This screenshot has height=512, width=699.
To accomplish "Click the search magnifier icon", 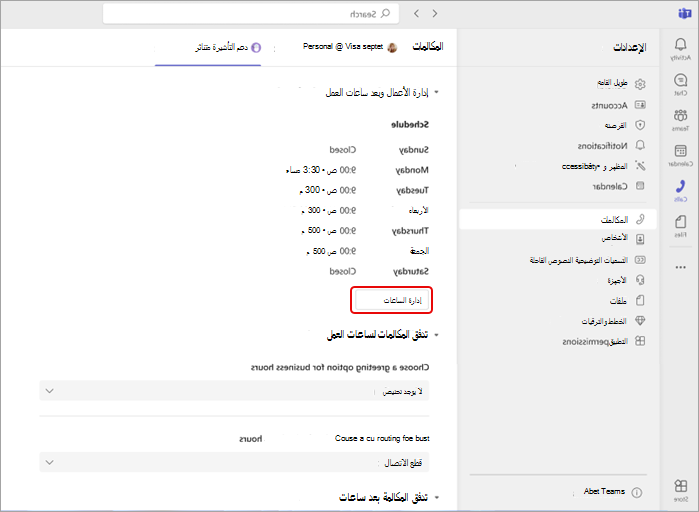I will click(x=386, y=13).
